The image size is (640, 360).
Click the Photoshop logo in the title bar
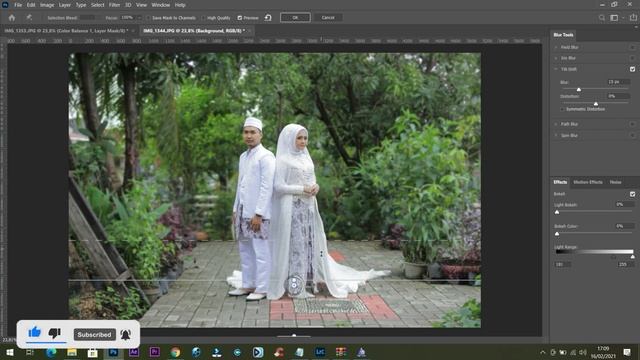coord(5,5)
